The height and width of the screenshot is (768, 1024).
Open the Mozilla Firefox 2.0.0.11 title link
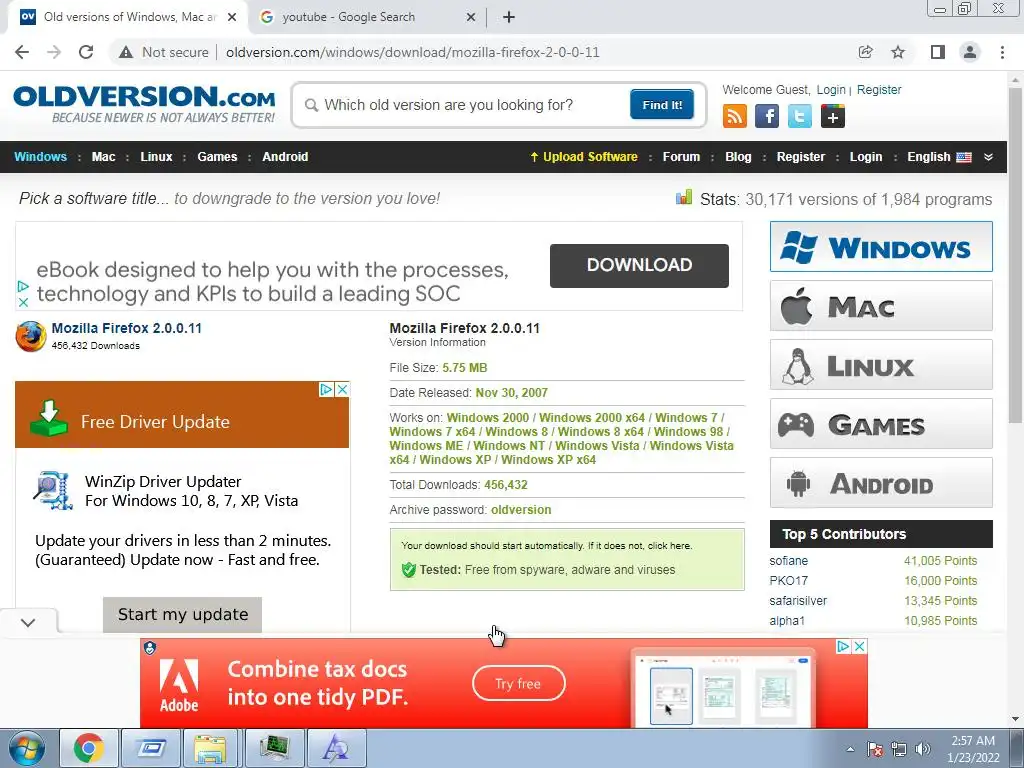point(127,328)
